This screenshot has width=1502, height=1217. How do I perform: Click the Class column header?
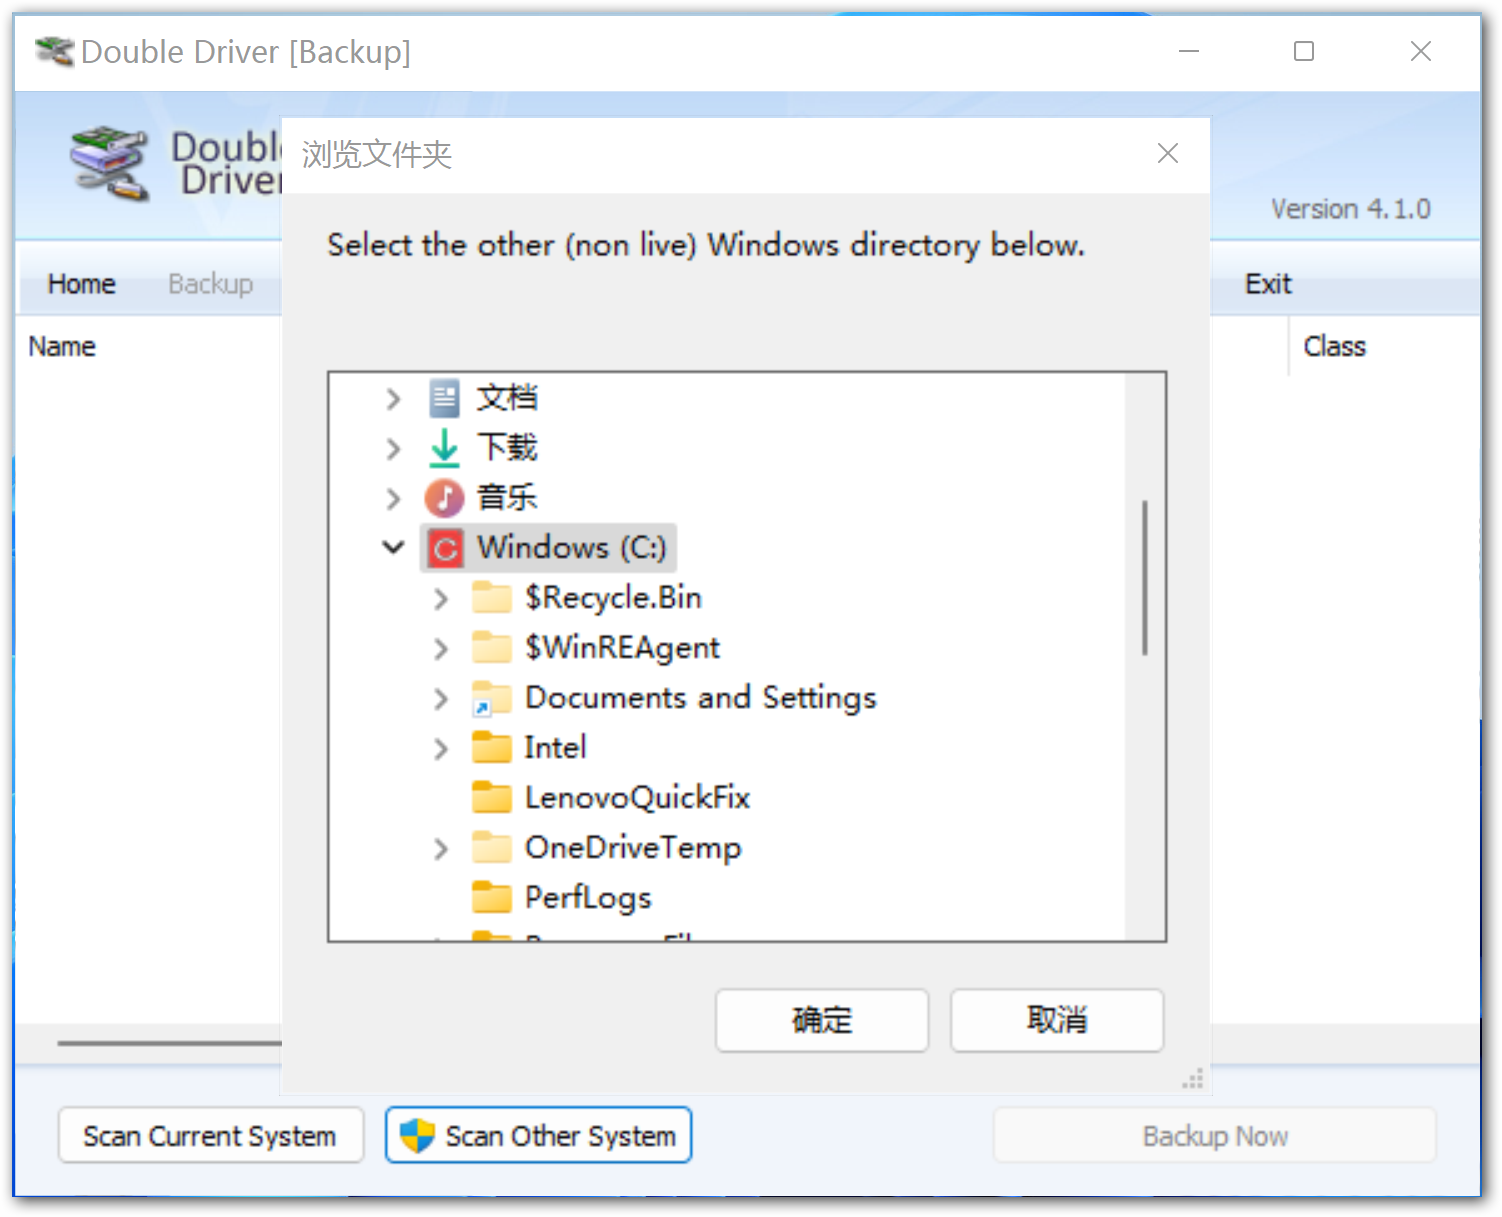(x=1334, y=346)
